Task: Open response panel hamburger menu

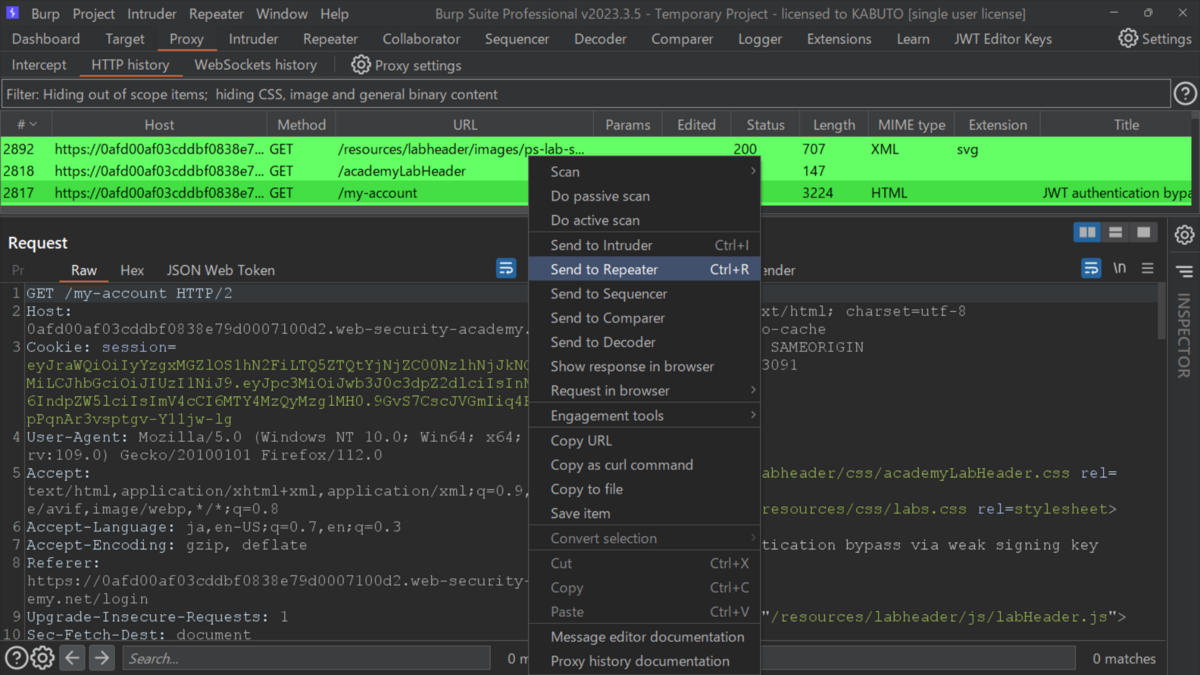Action: (x=1148, y=268)
